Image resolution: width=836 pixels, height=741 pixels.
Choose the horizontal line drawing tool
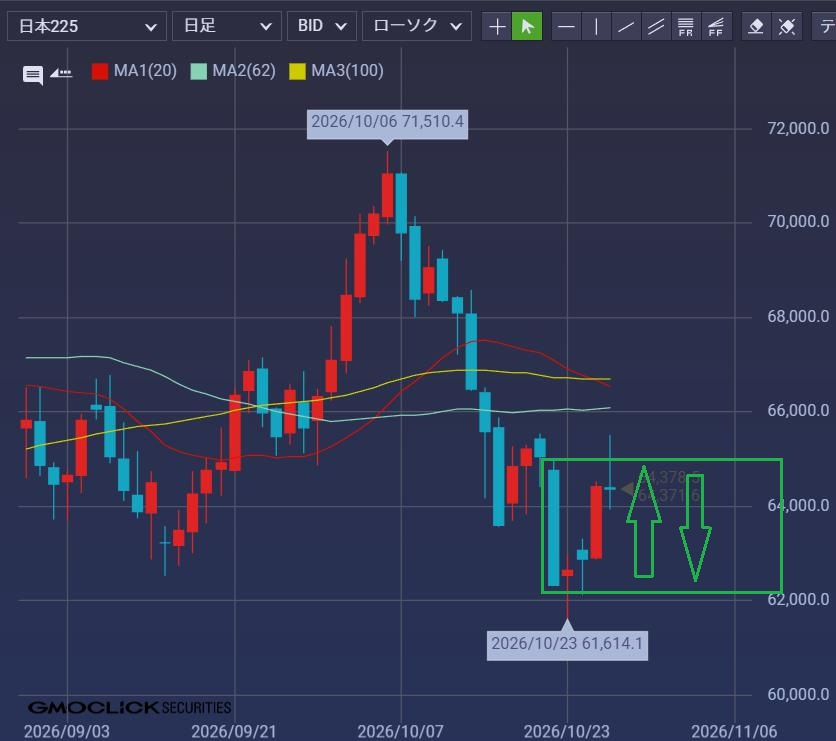click(x=566, y=26)
